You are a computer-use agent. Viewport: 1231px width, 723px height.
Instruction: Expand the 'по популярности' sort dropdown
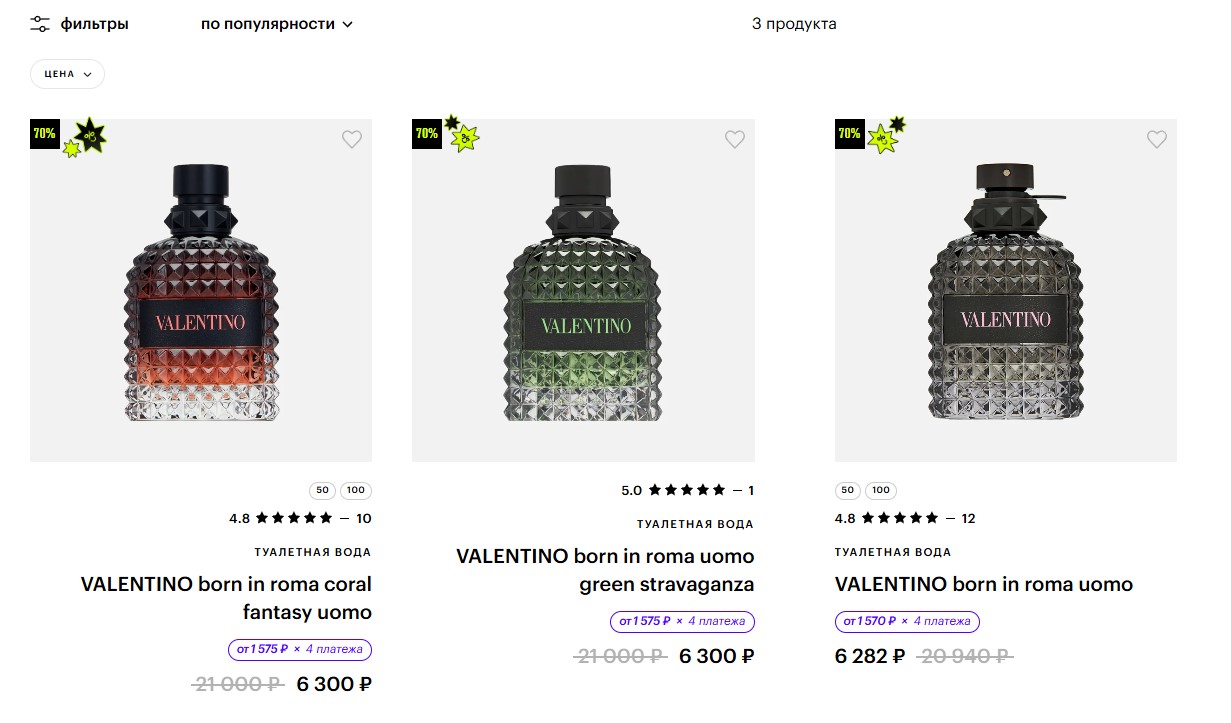[x=277, y=24]
